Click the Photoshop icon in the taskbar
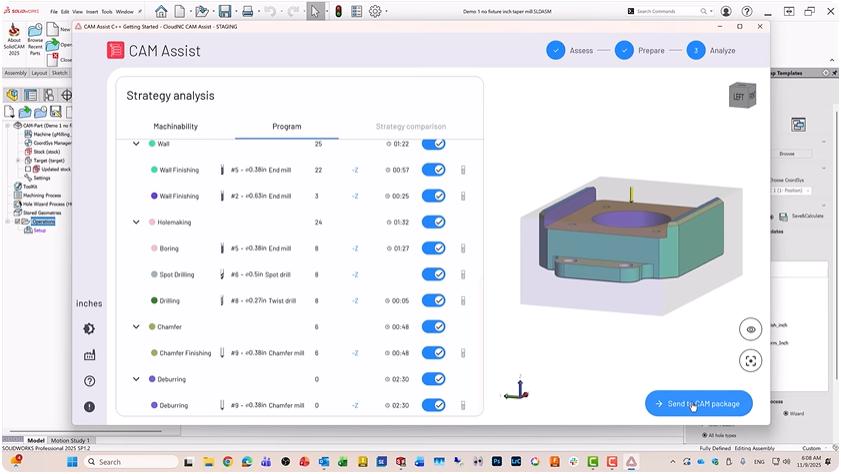 [497, 462]
